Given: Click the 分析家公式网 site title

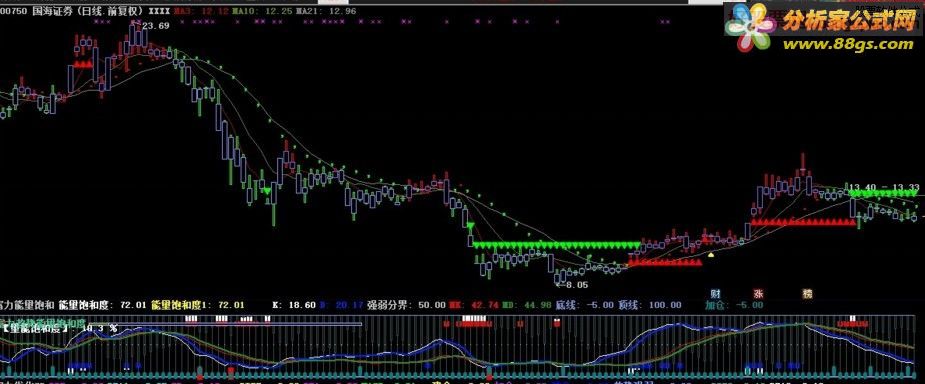Looking at the screenshot, I should [848, 22].
